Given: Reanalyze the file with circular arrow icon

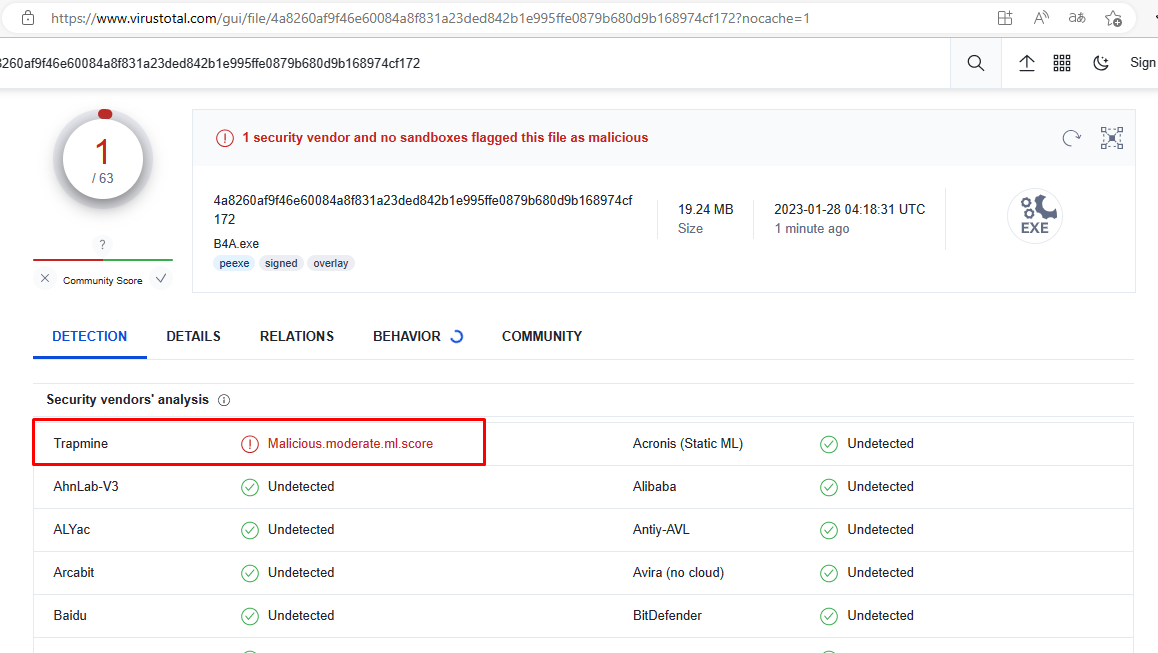Looking at the screenshot, I should click(1071, 138).
